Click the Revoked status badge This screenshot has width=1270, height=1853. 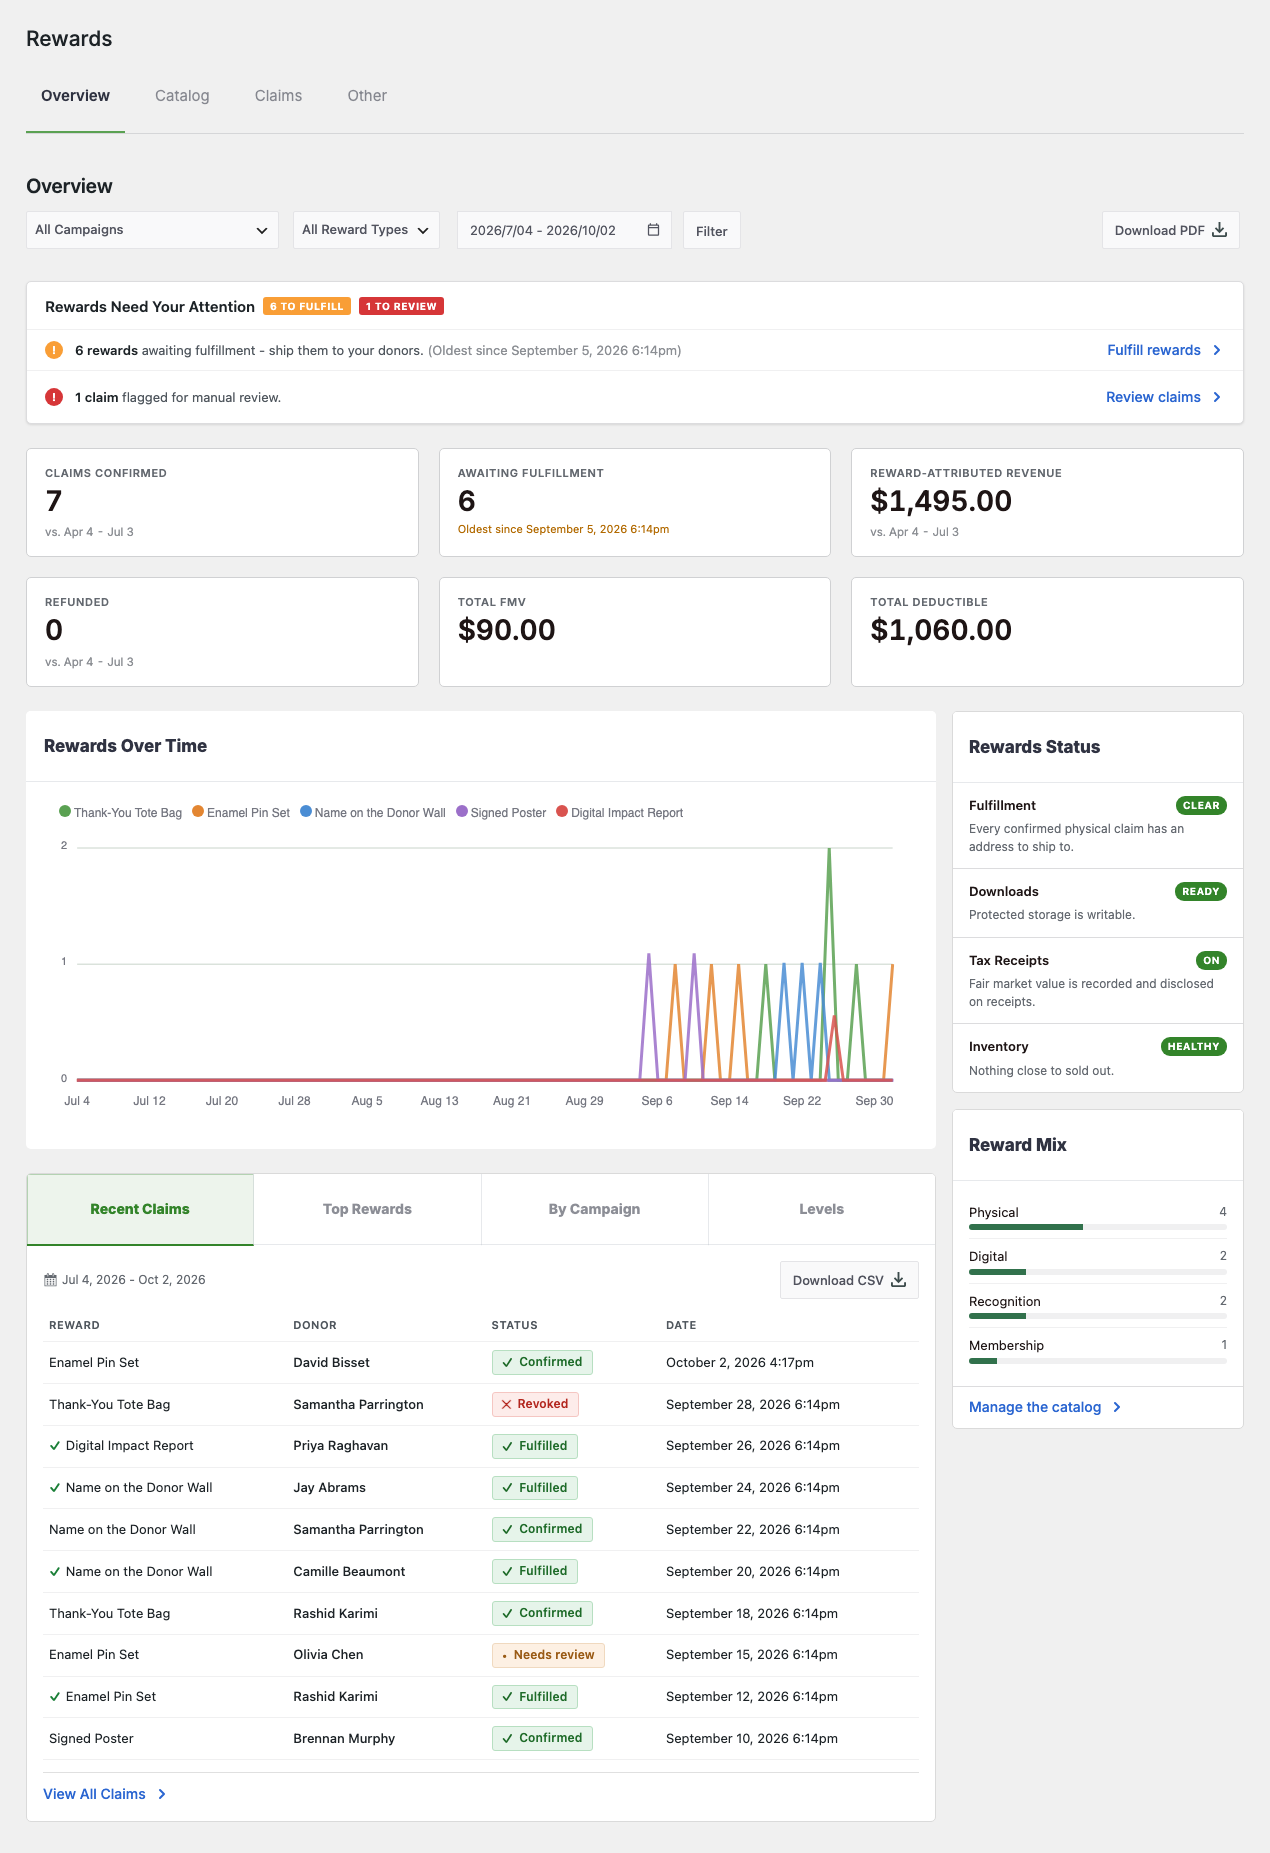tap(535, 1404)
